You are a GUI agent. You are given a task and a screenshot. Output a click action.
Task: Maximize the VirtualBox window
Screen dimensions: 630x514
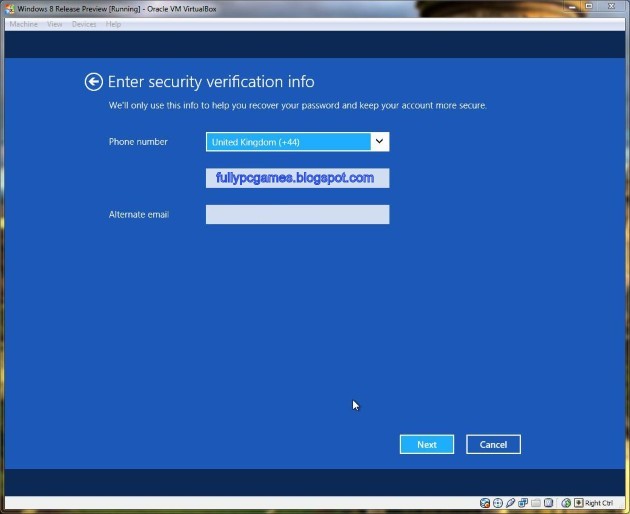coord(589,6)
